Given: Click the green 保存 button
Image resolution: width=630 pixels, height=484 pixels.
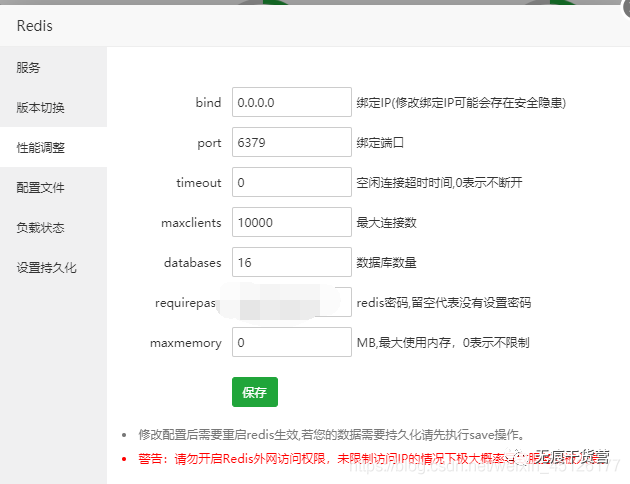Looking at the screenshot, I should 255,392.
